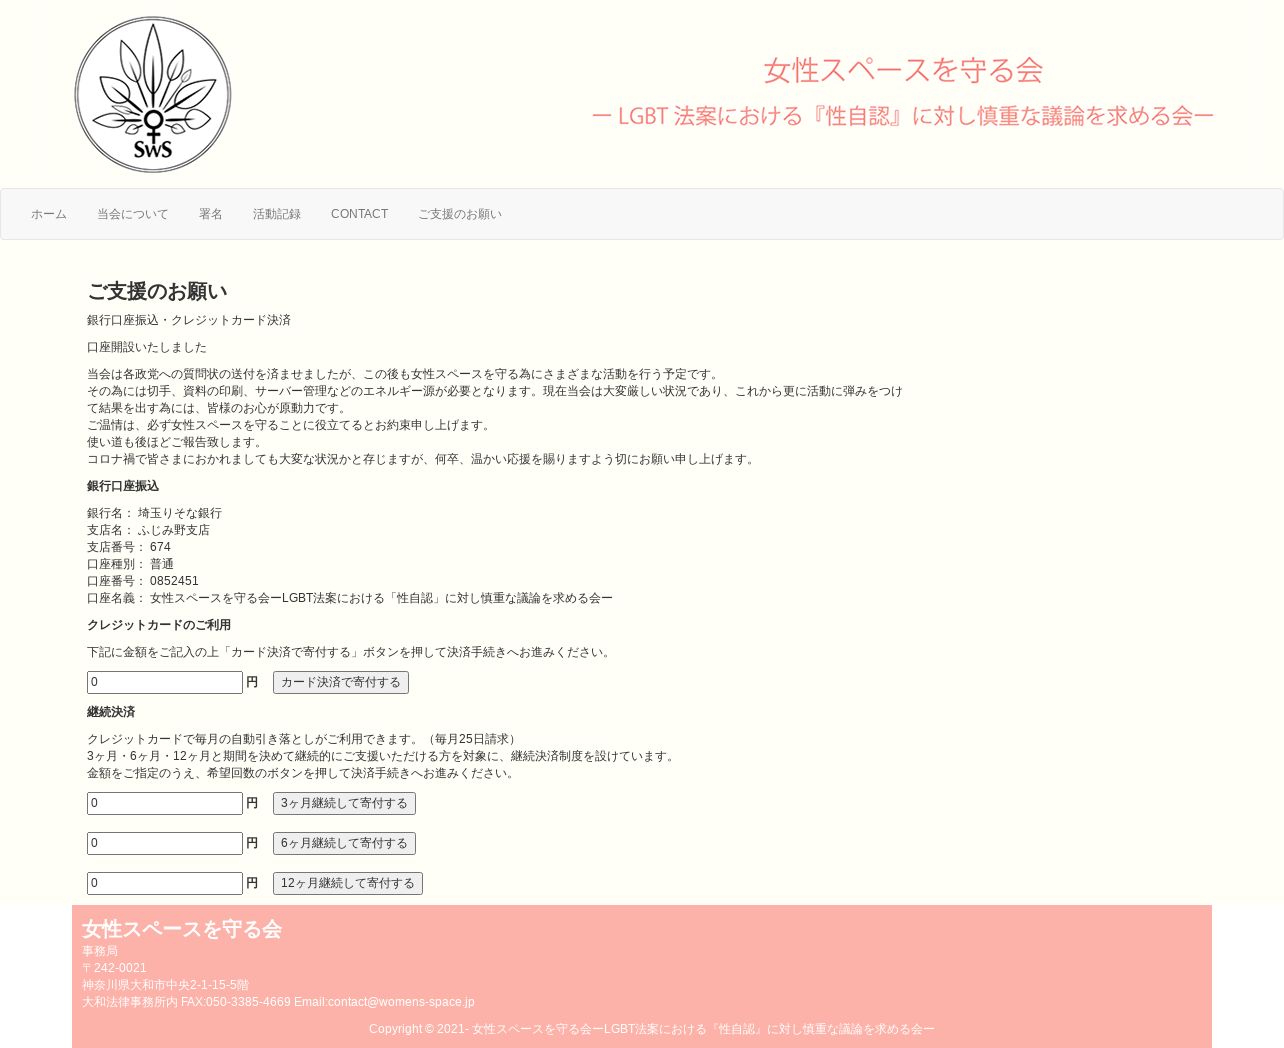The height and width of the screenshot is (1048, 1284).
Task: Click カード決済で寄付する button
Action: pyautogui.click(x=341, y=682)
